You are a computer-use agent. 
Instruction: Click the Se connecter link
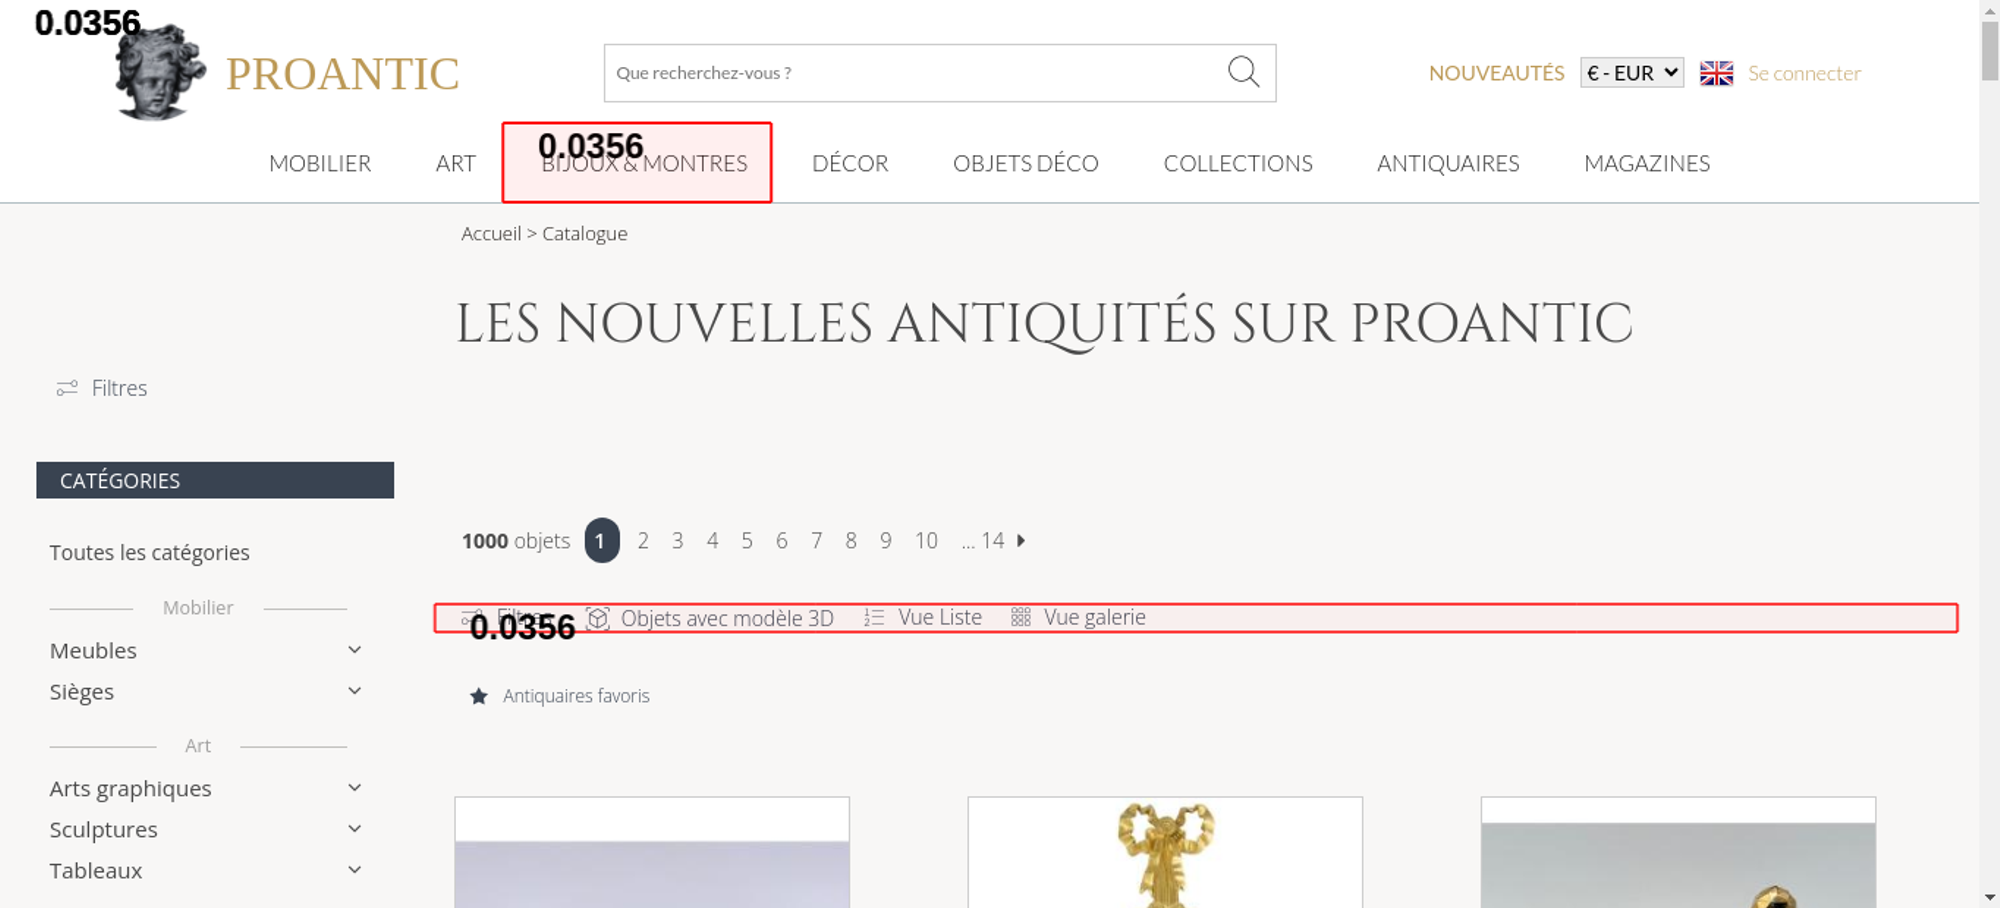(1804, 73)
